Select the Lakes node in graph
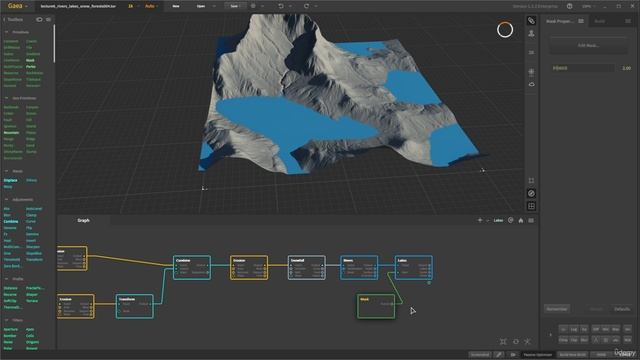The width and height of the screenshot is (640, 360). (413, 268)
